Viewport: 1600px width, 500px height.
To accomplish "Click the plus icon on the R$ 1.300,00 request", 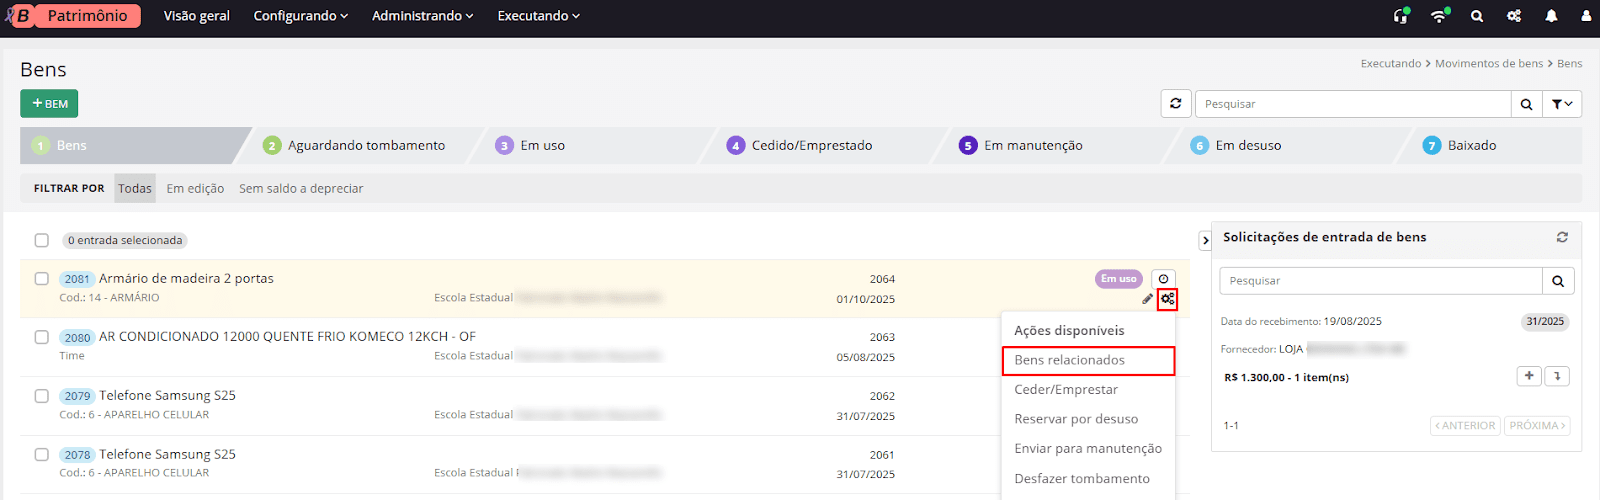I will pyautogui.click(x=1528, y=376).
